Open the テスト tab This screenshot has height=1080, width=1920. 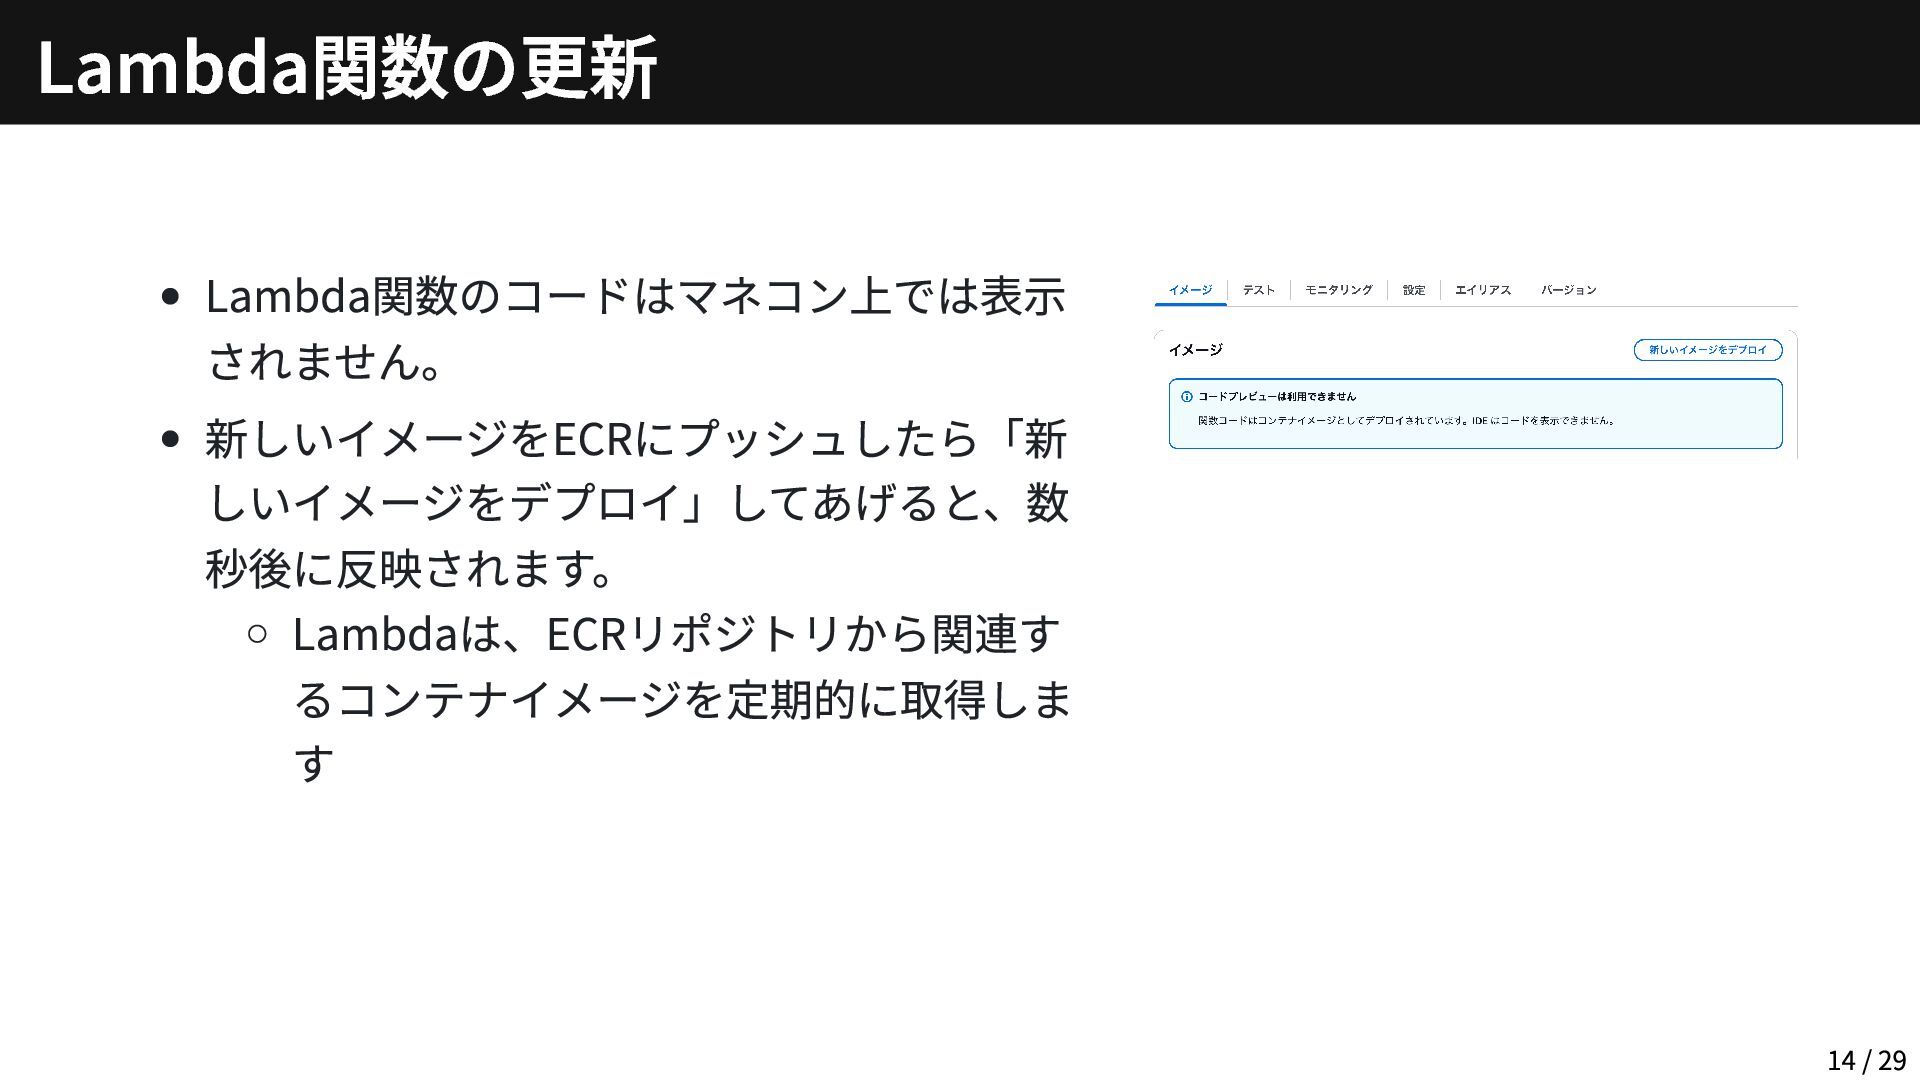click(x=1258, y=290)
